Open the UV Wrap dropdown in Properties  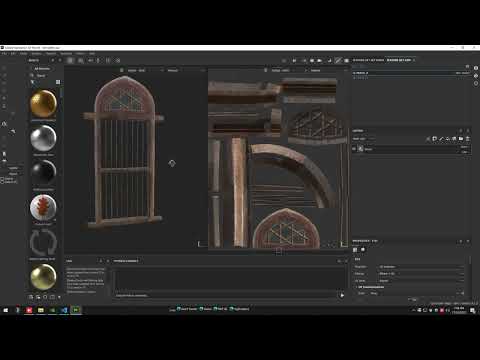pyautogui.click(x=421, y=281)
